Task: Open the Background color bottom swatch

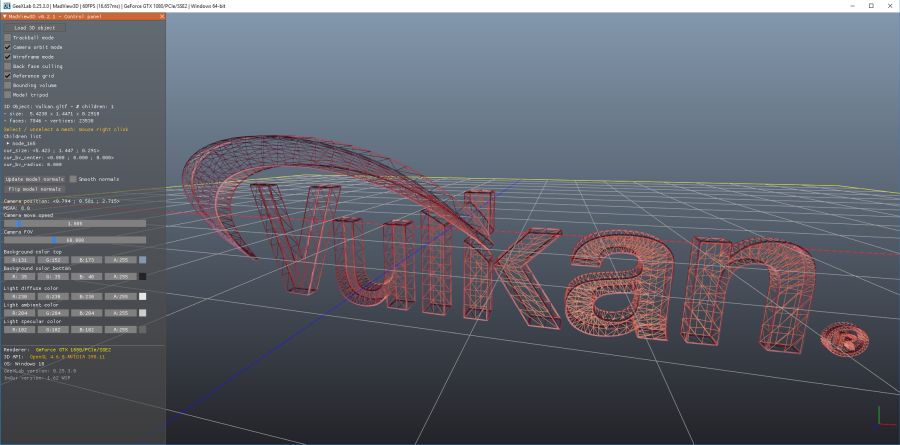Action: 142,277
